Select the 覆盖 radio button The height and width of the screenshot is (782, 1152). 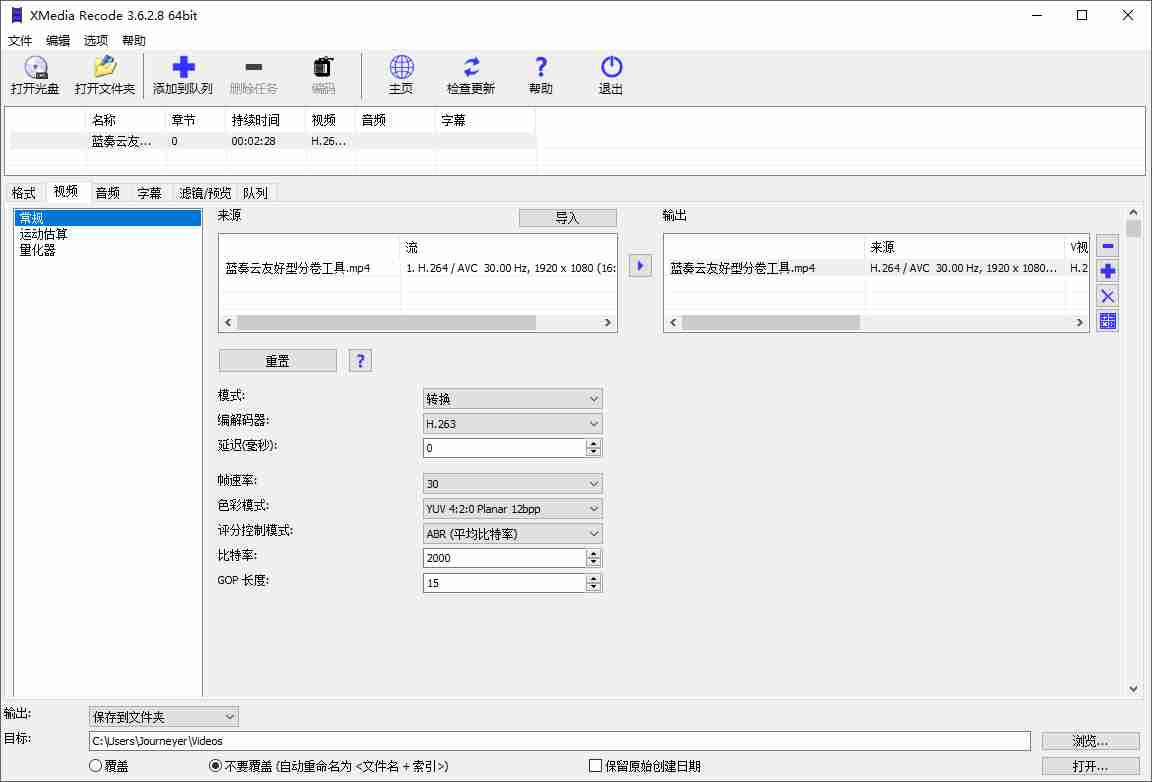click(96, 766)
